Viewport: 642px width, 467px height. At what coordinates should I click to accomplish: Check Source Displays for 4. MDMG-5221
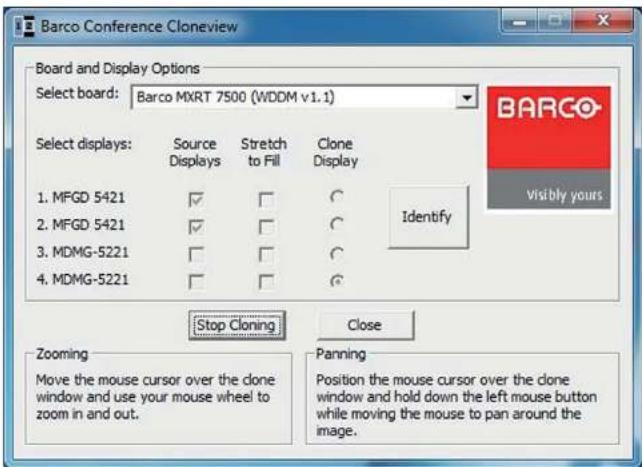pyautogui.click(x=196, y=282)
